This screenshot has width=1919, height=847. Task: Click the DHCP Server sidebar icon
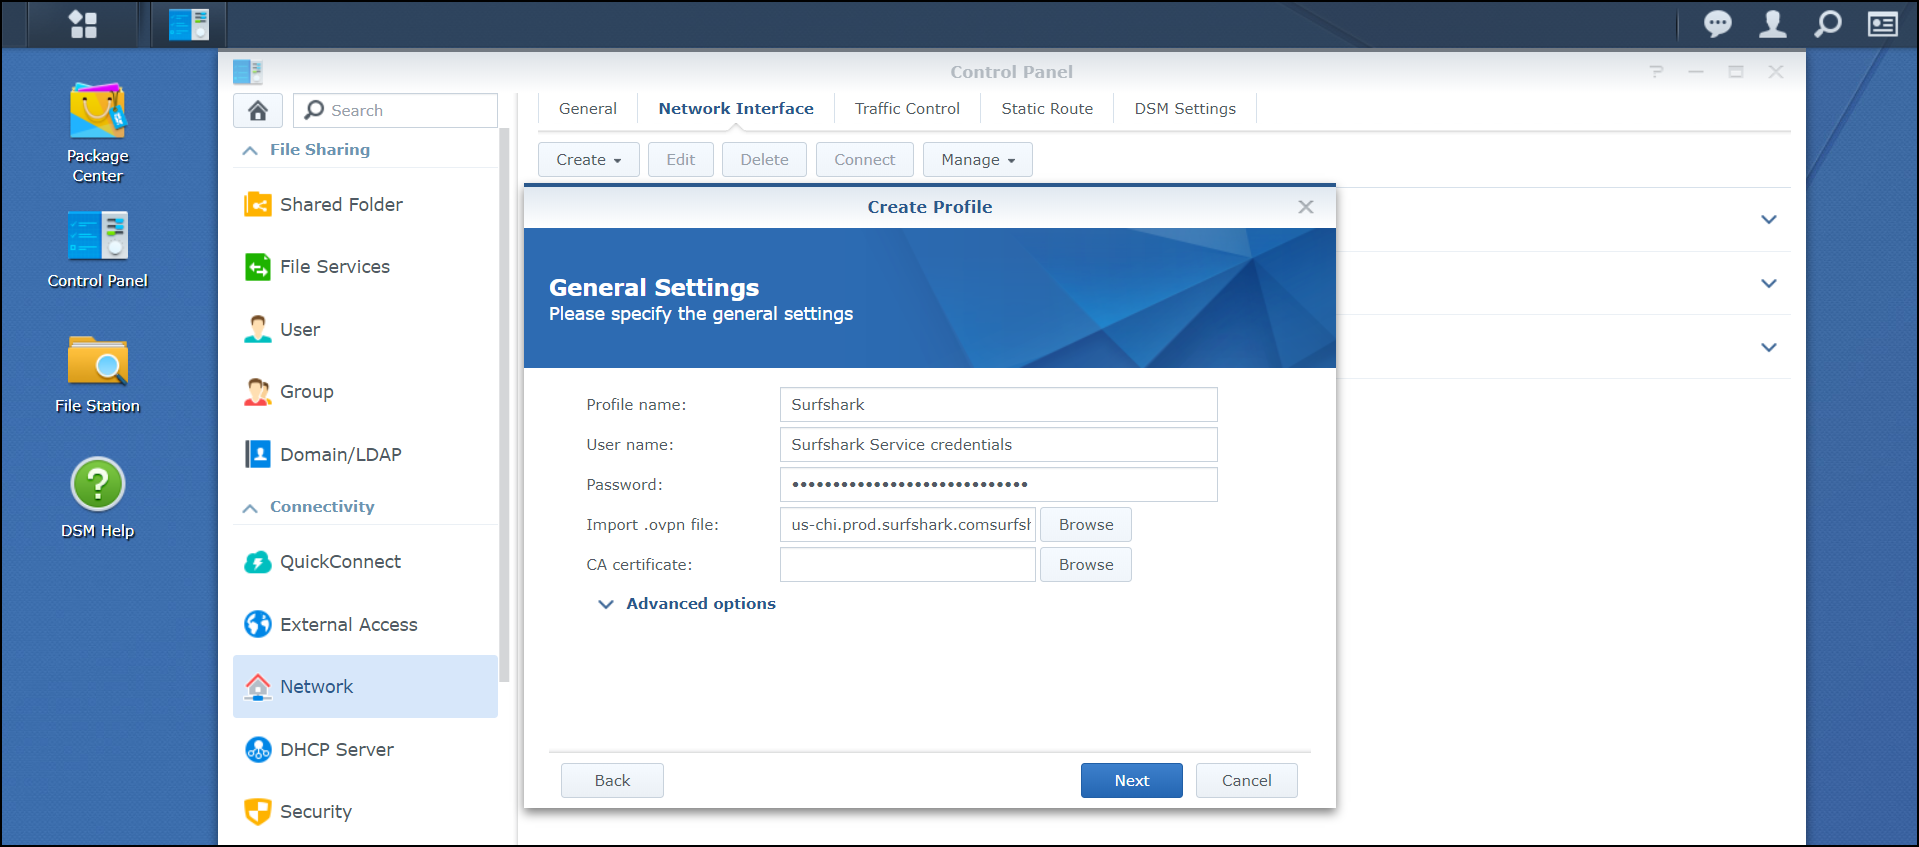258,749
